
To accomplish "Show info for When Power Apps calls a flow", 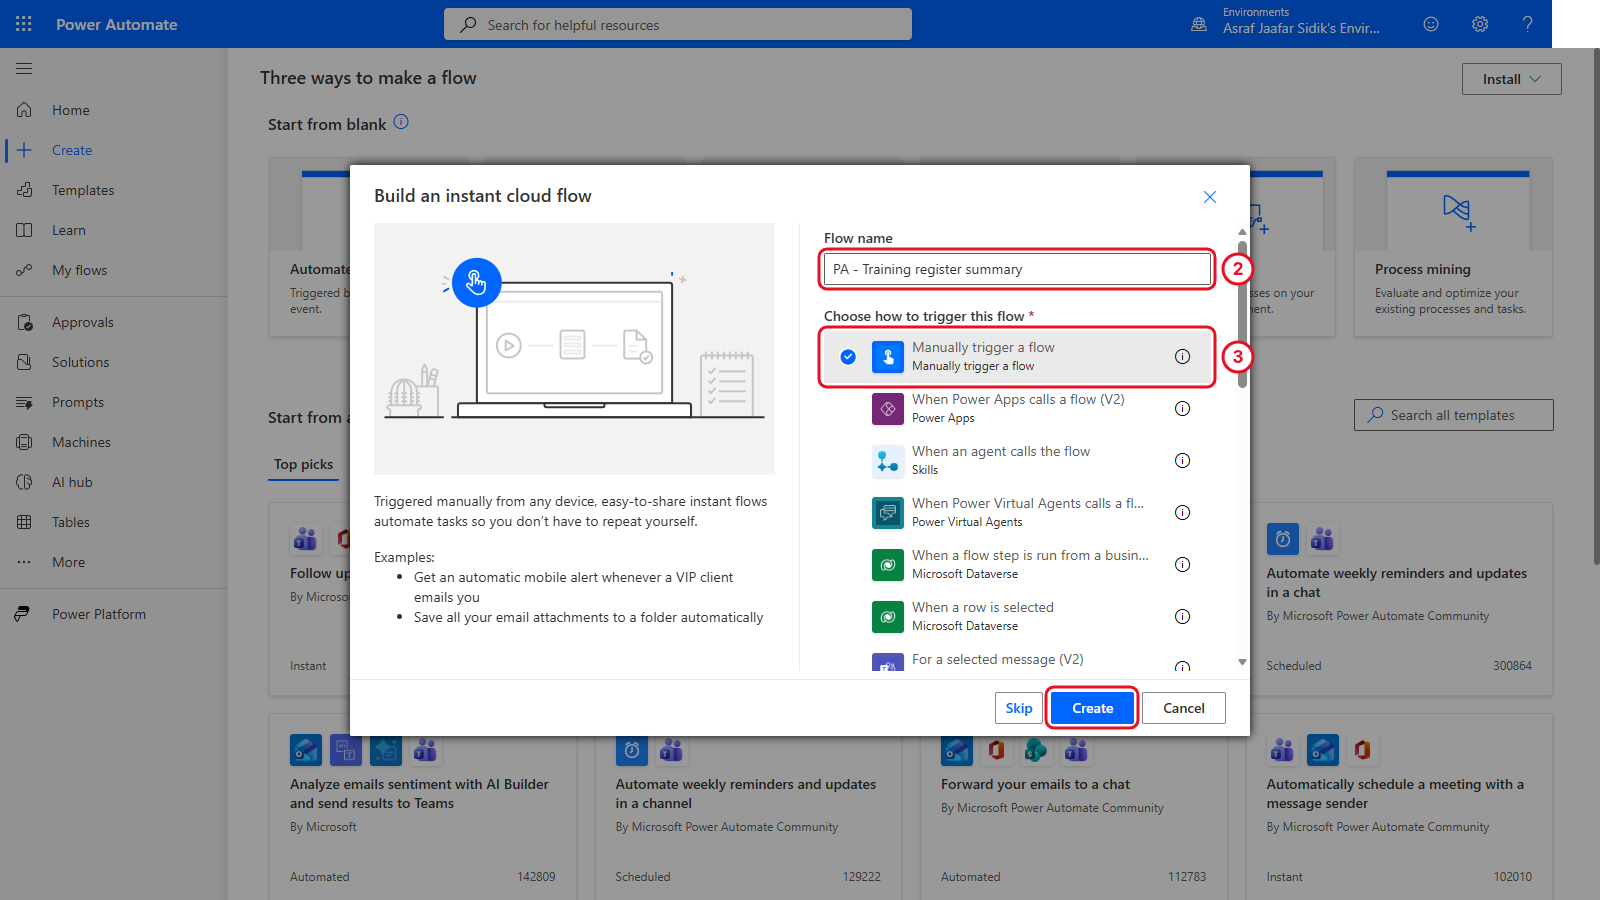I will 1182,408.
